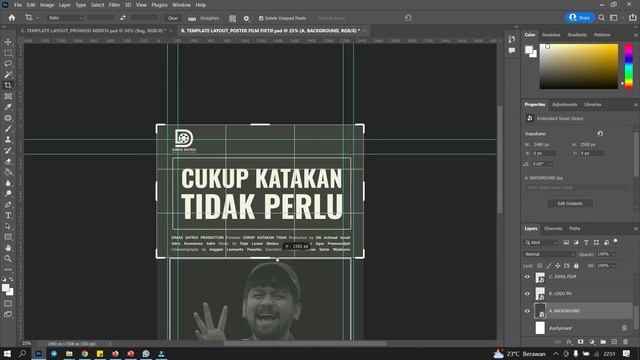Open the File menu
This screenshot has width=640, height=360.
click(x=18, y=5)
